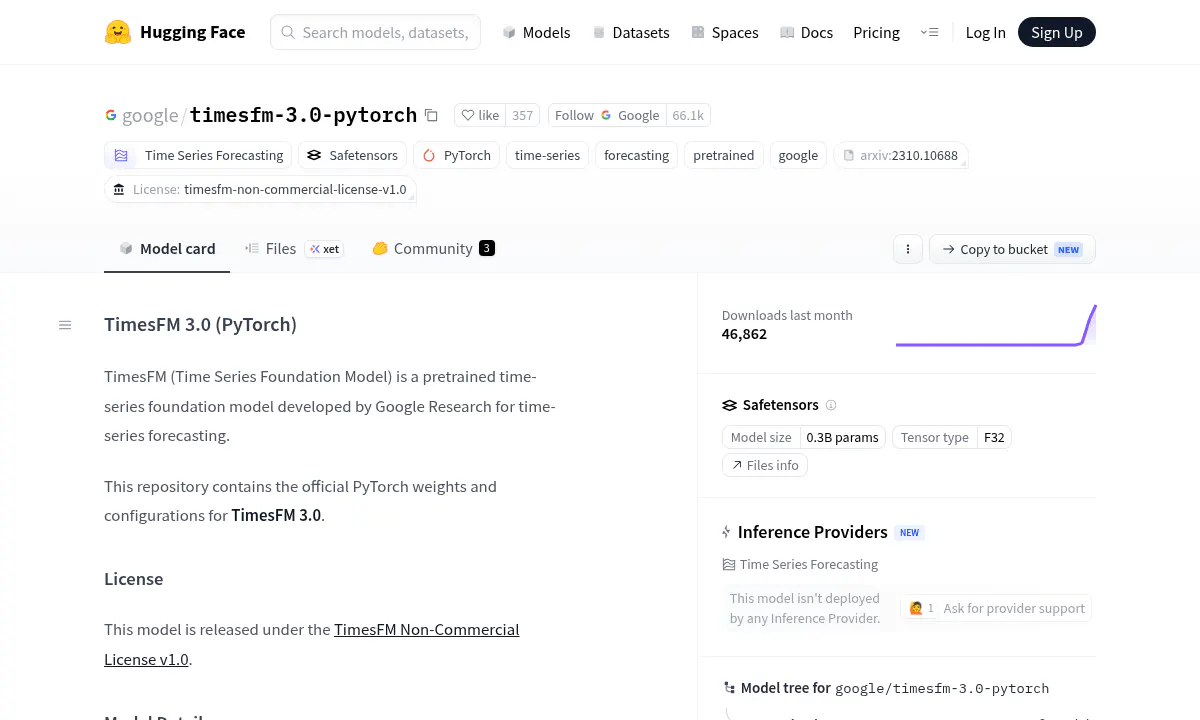Focus the search models input field

point(375,32)
